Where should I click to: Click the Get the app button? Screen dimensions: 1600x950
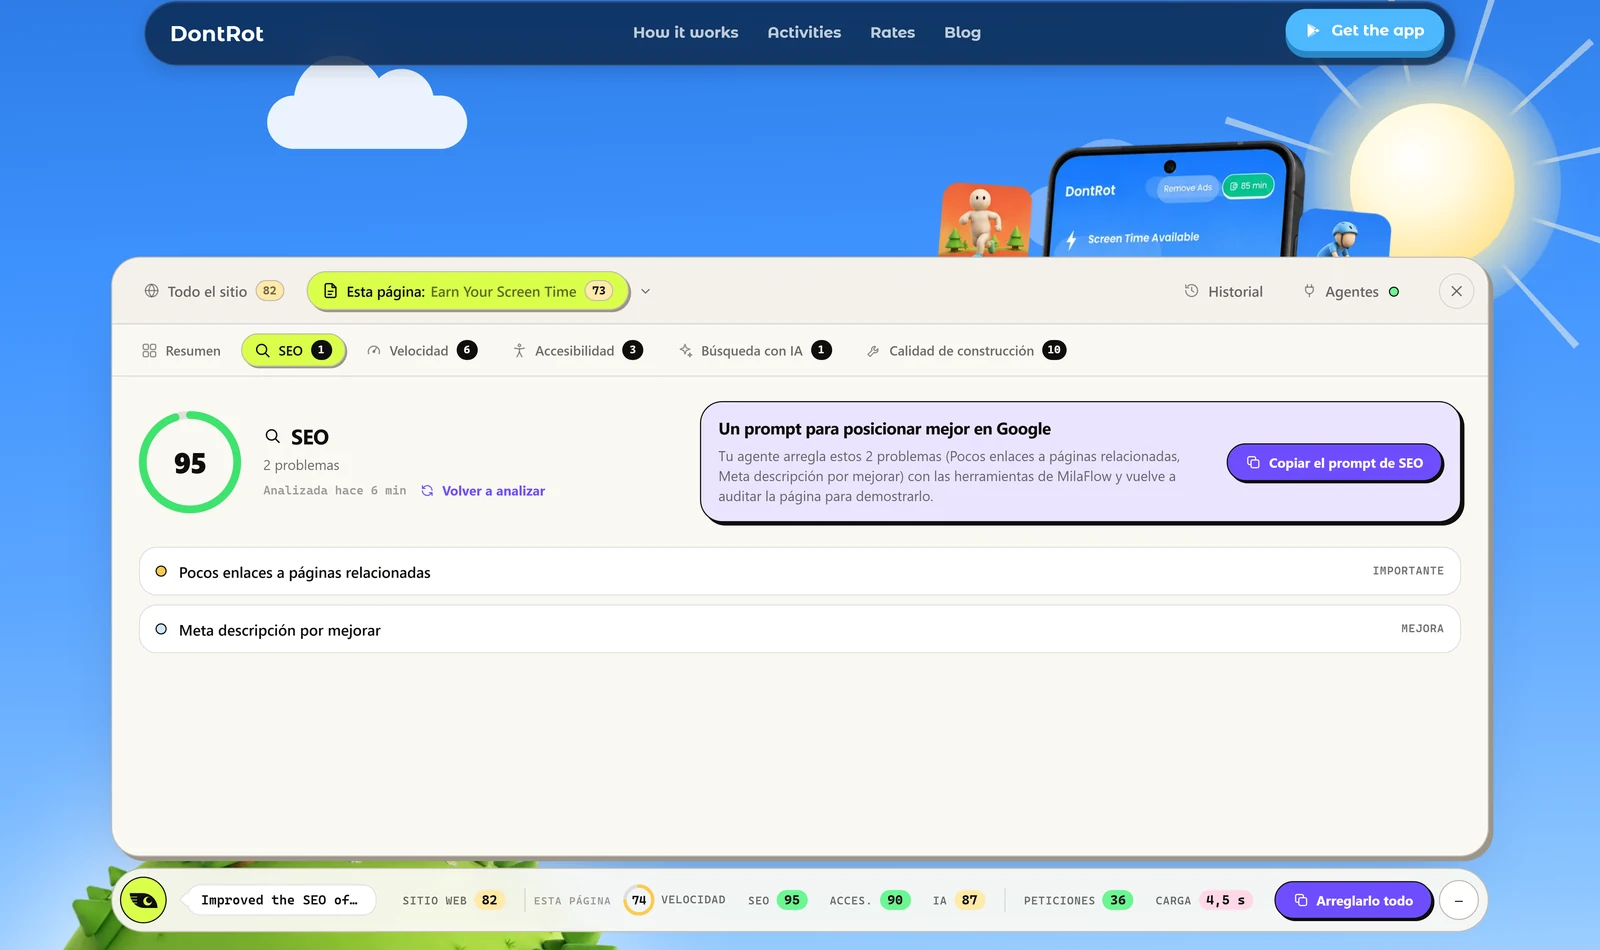[x=1365, y=31]
